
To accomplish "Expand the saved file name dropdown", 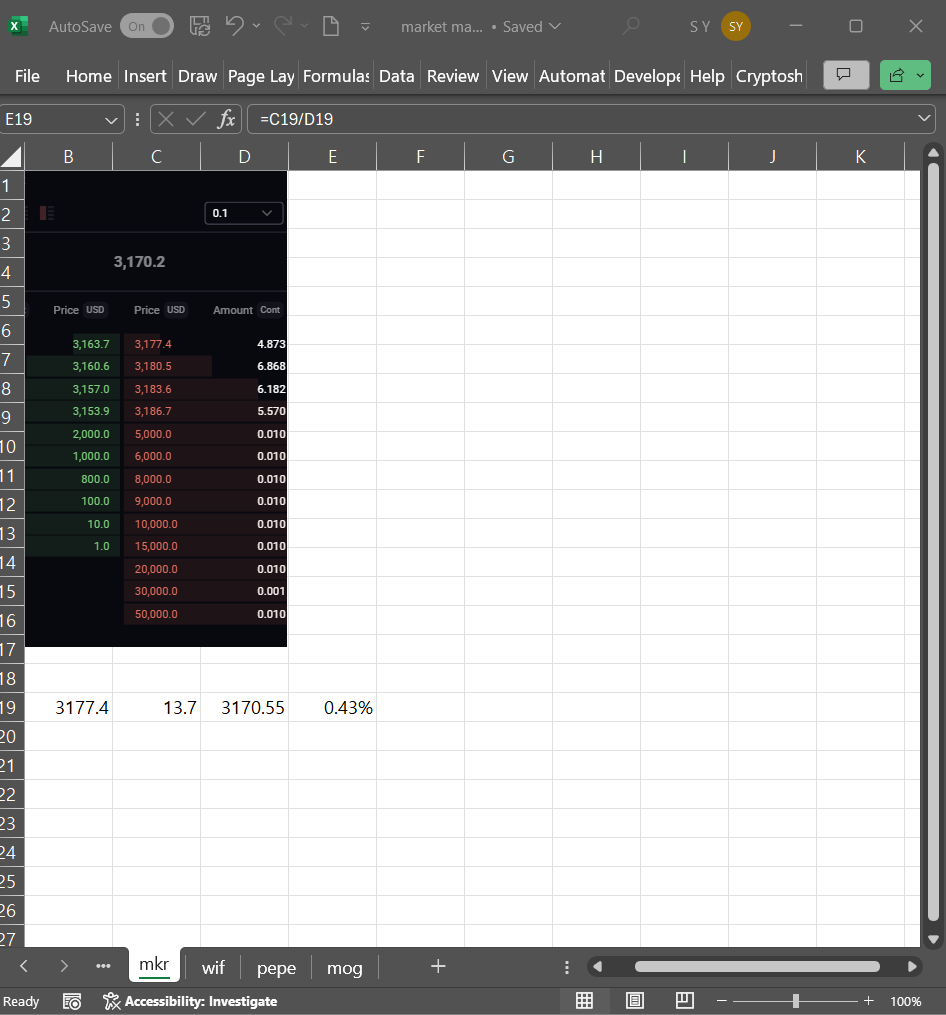I will 555,27.
